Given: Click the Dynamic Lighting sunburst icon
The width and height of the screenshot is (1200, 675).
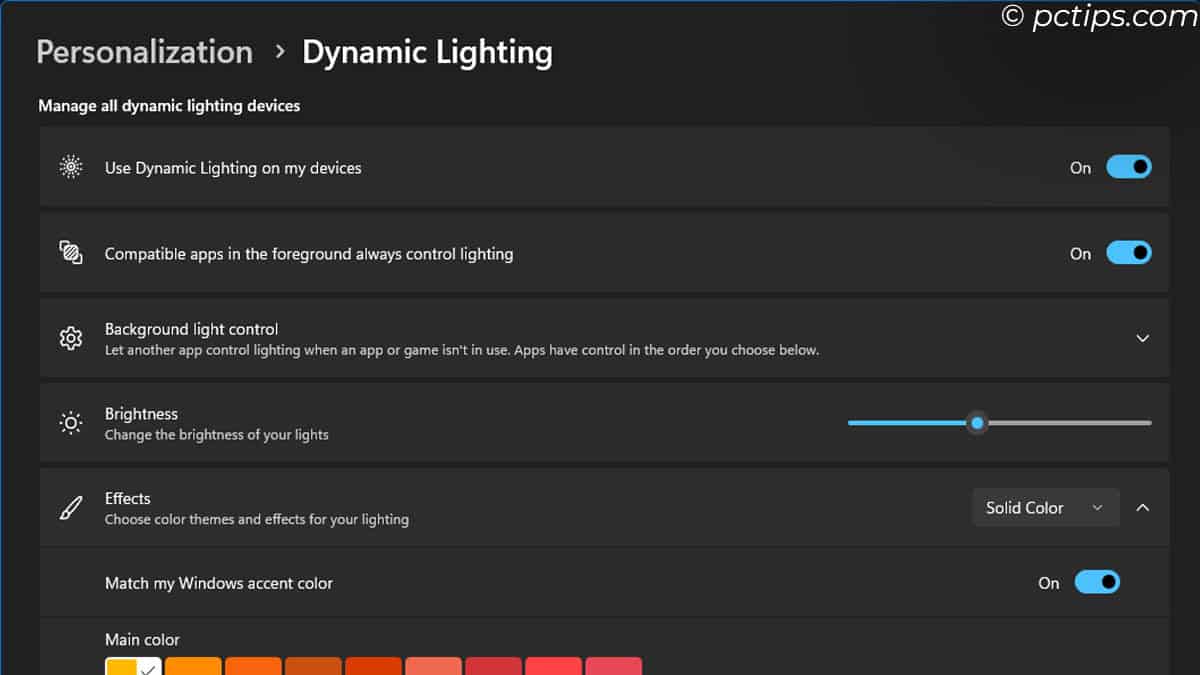Looking at the screenshot, I should click(x=71, y=168).
